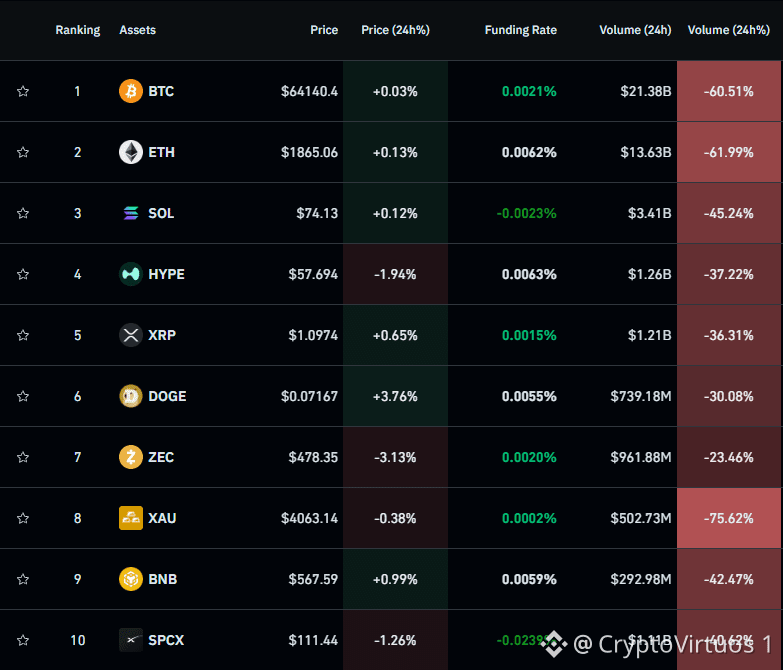Favorite BTC with its star

tap(23, 91)
